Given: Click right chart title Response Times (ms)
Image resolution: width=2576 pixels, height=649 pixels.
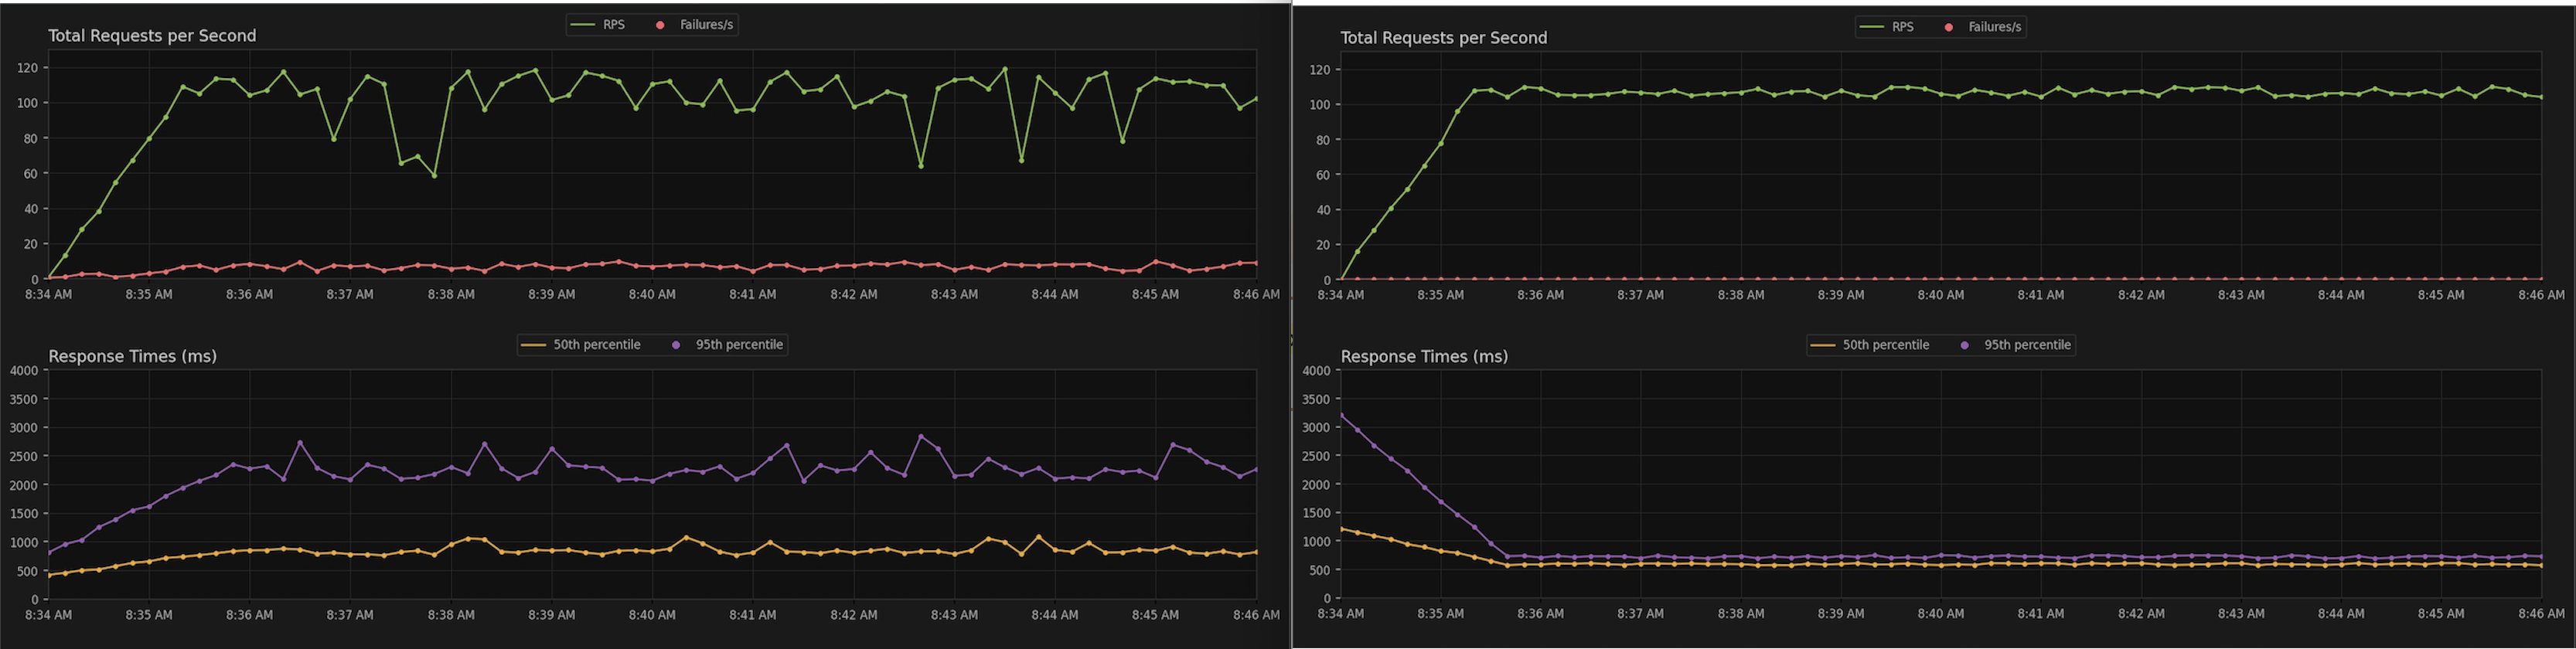Looking at the screenshot, I should tap(1424, 357).
